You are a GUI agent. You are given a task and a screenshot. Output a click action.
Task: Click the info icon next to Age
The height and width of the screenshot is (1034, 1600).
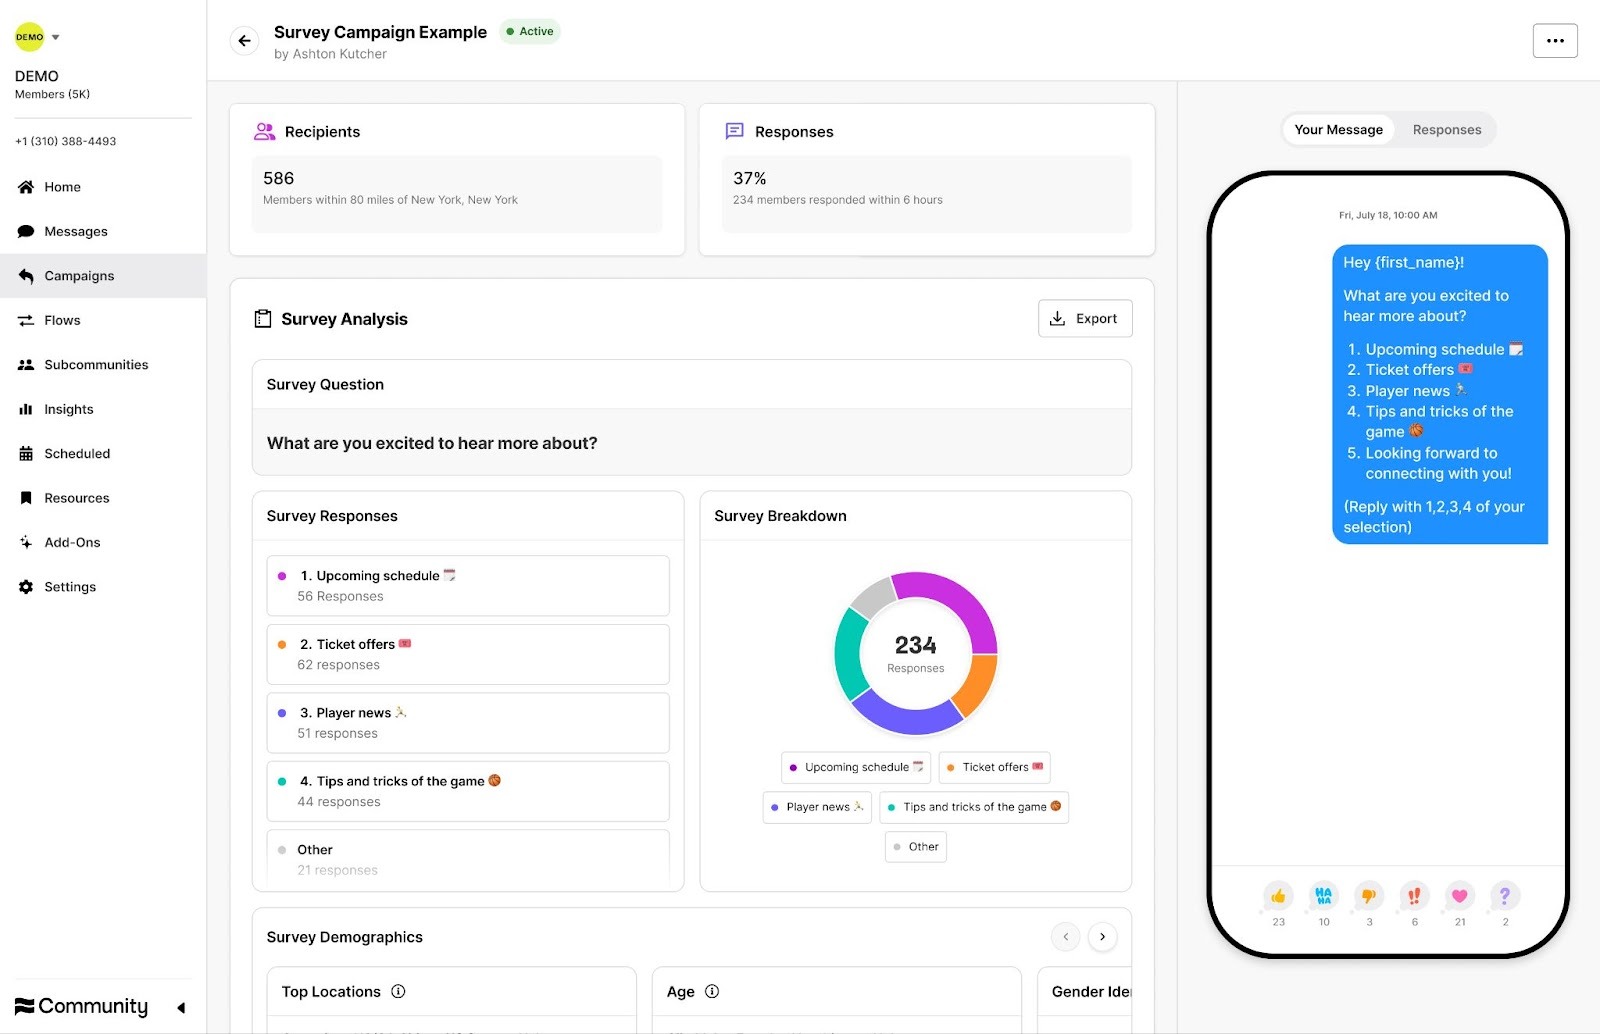point(712,992)
